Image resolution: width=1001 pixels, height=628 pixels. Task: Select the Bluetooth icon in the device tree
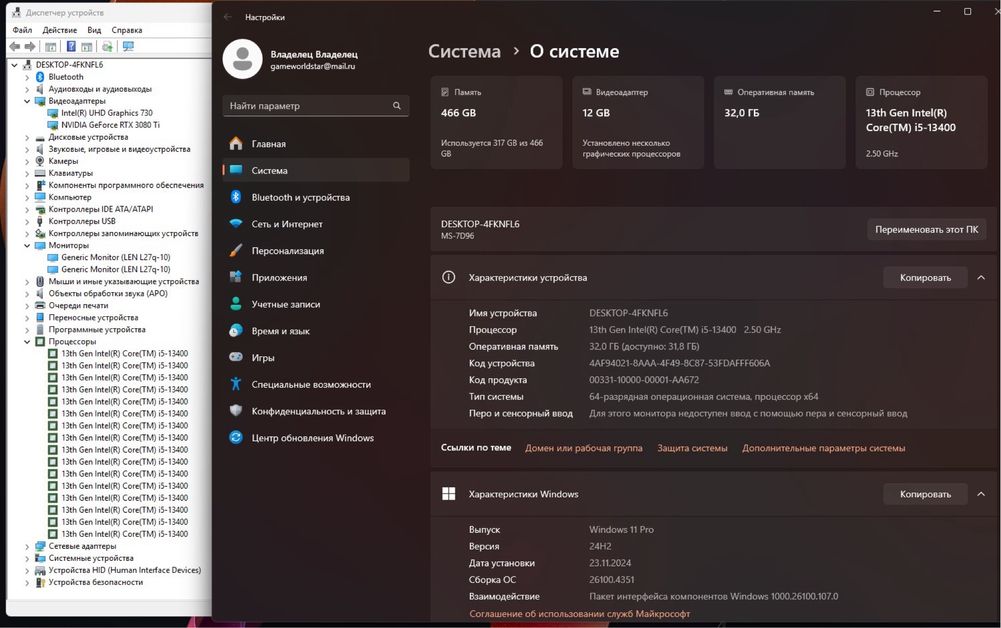pyautogui.click(x=40, y=77)
